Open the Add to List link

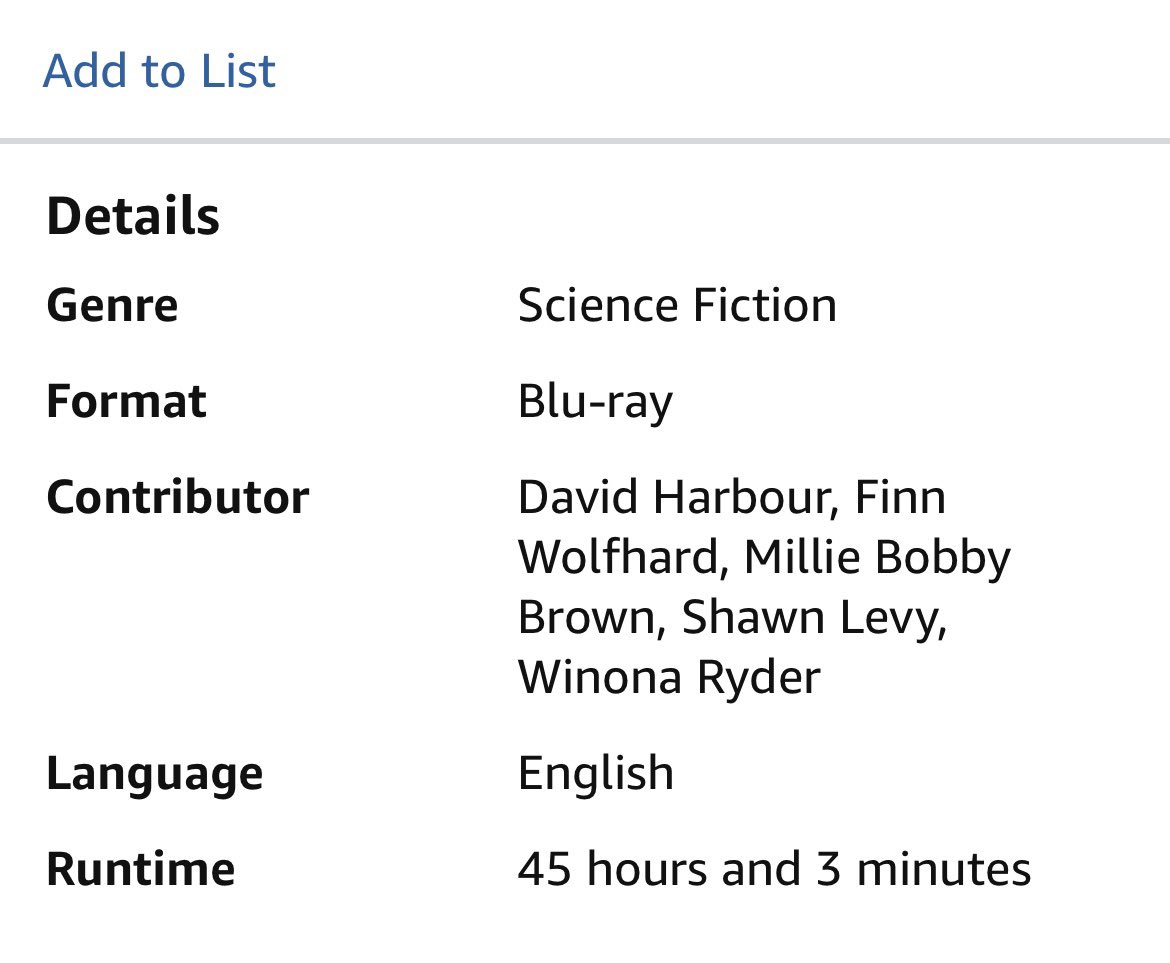coord(159,71)
